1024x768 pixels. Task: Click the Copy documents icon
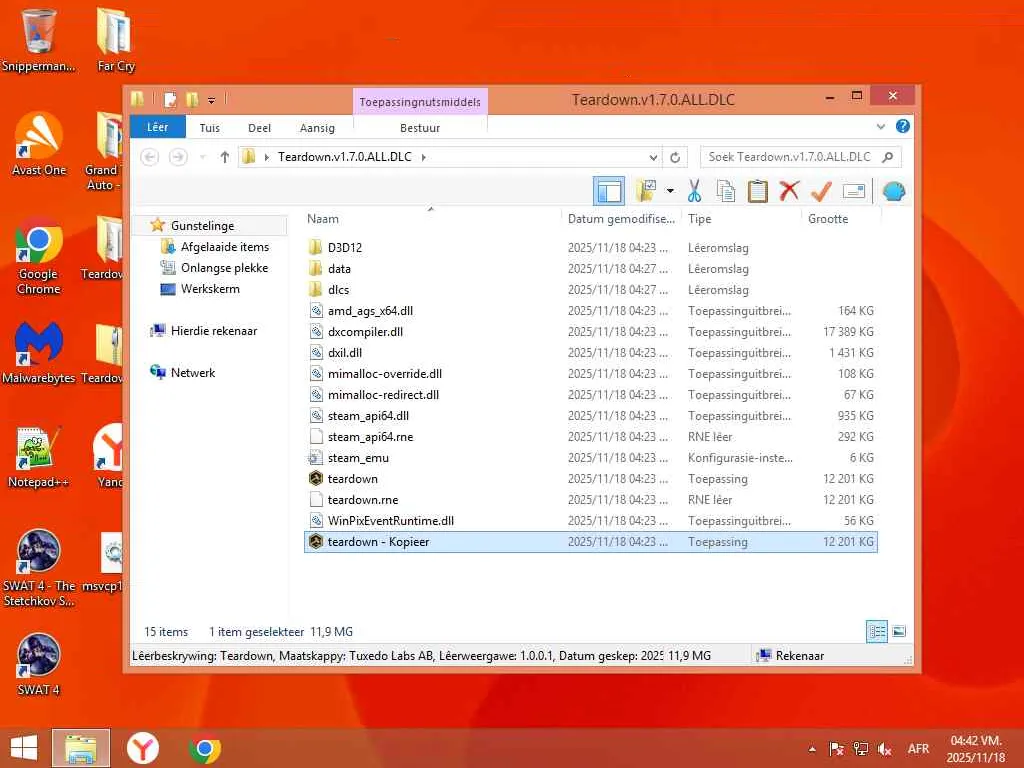click(x=726, y=191)
